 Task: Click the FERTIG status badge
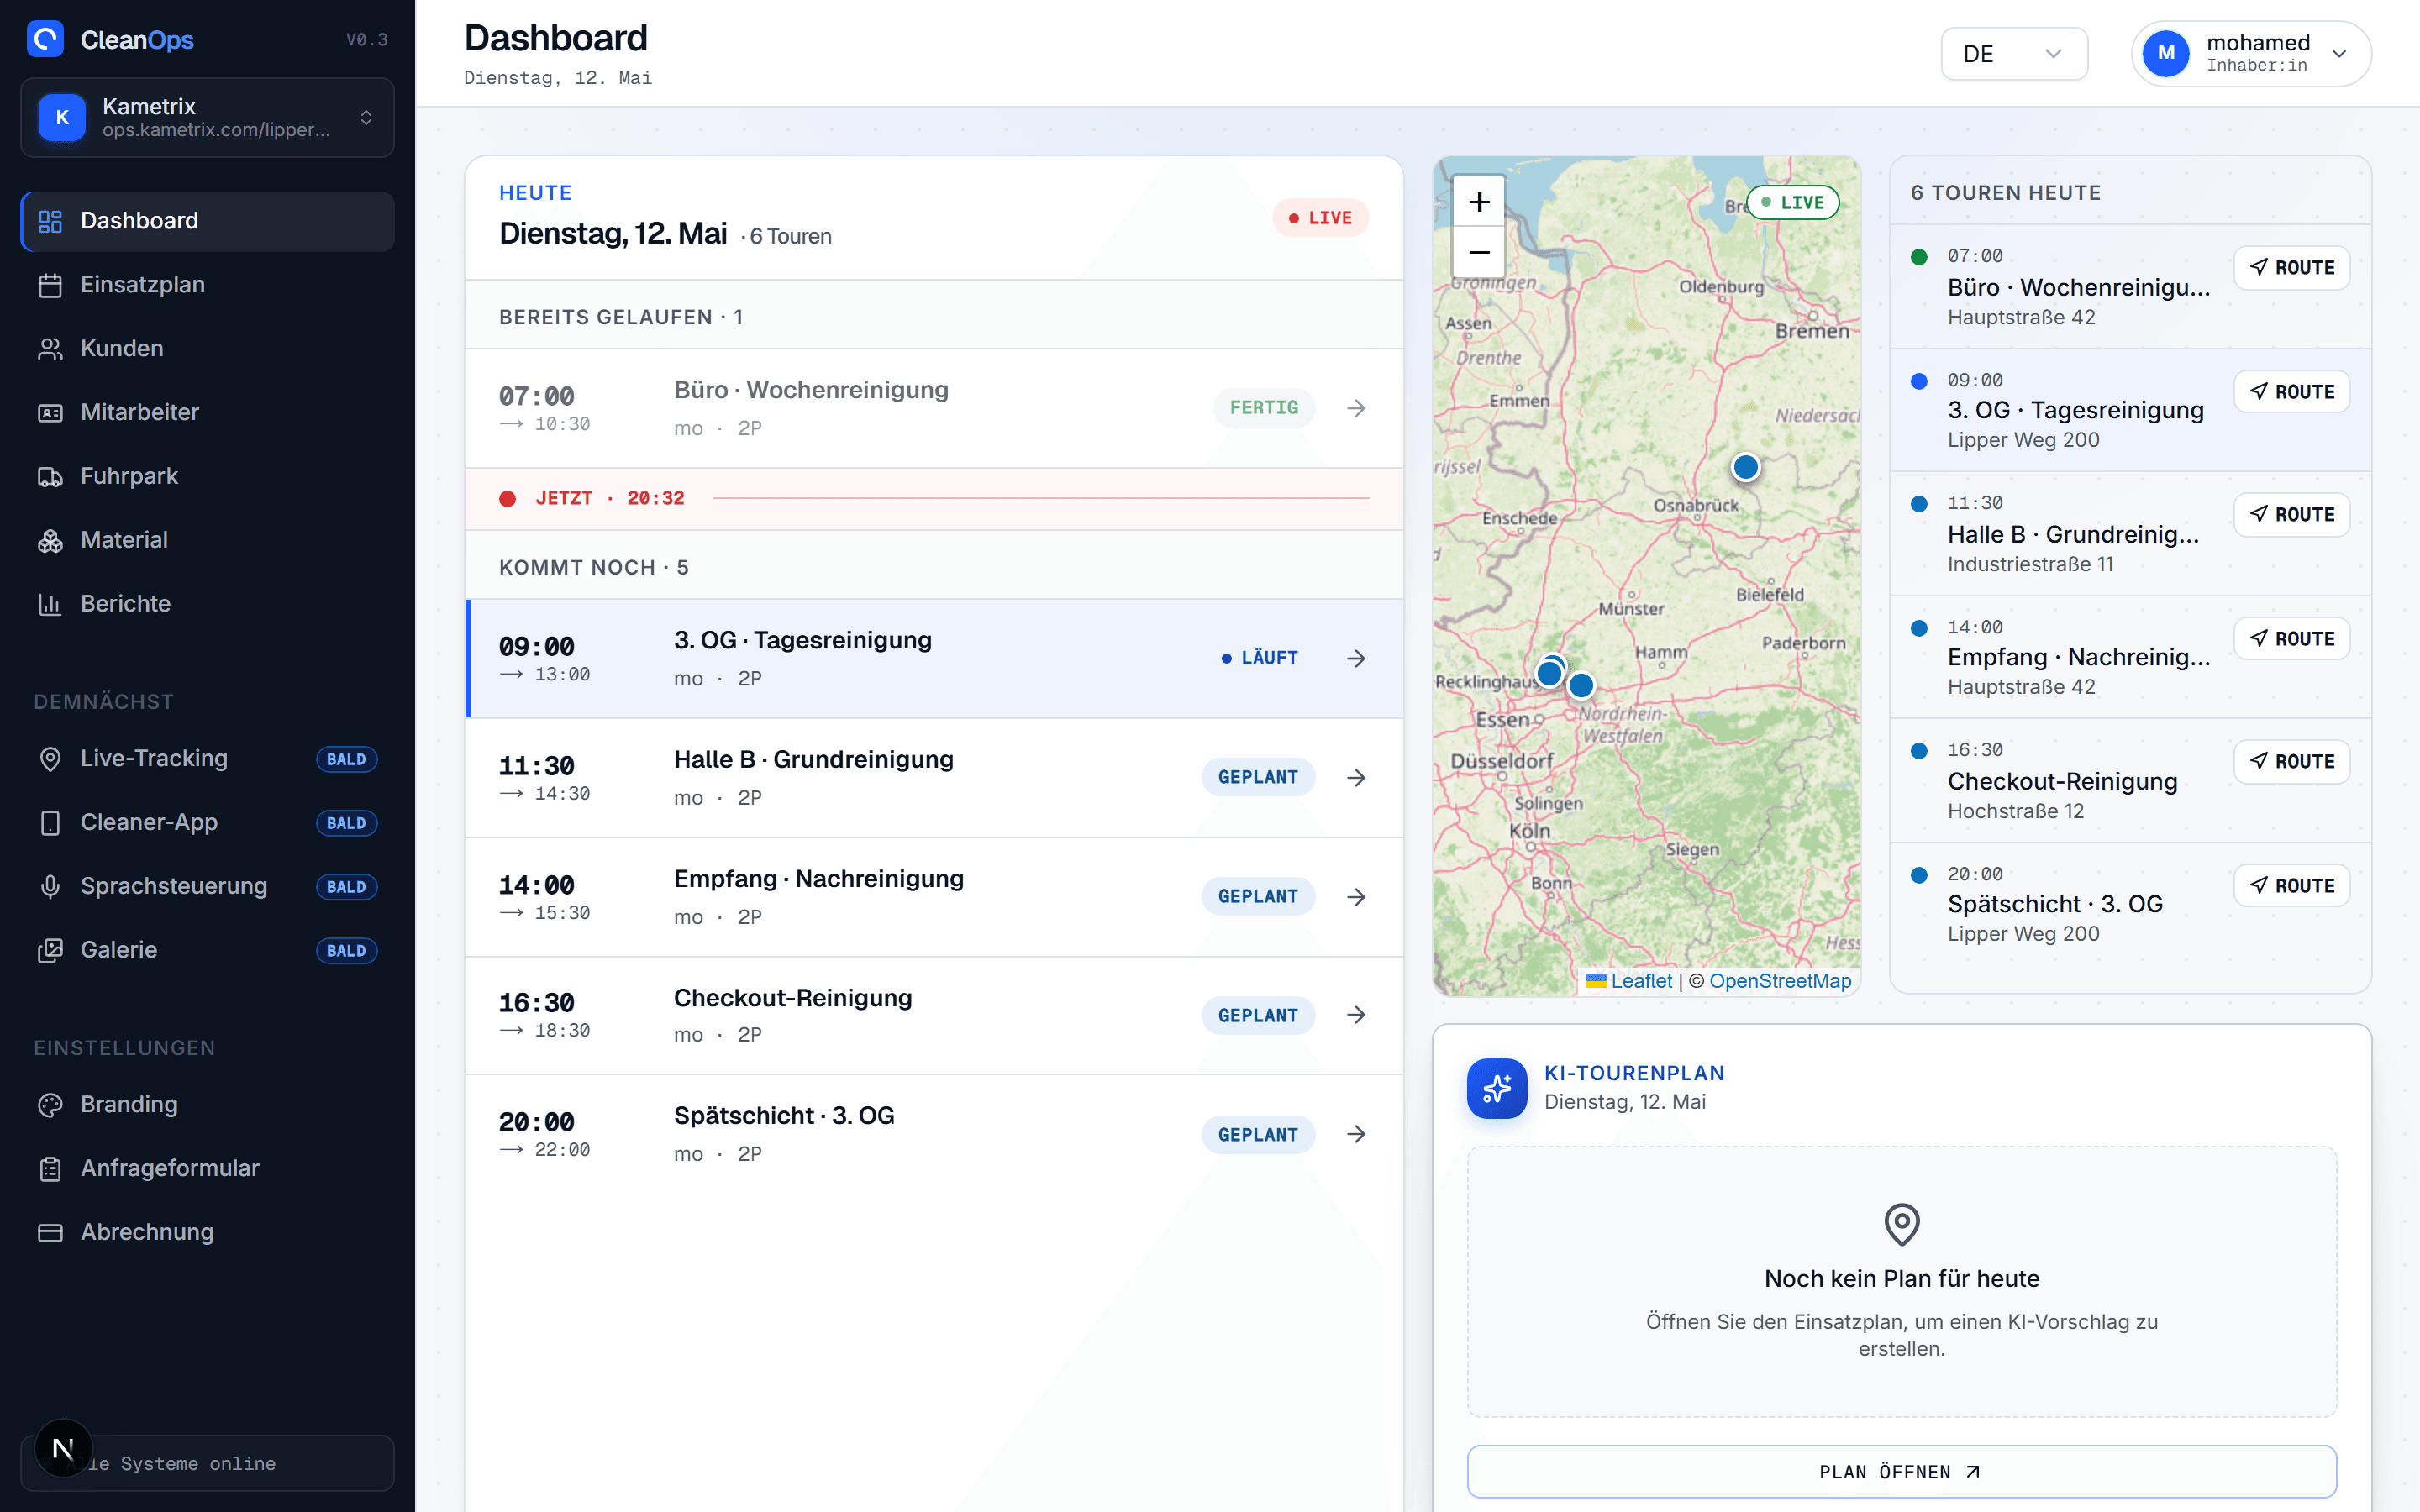tap(1264, 408)
